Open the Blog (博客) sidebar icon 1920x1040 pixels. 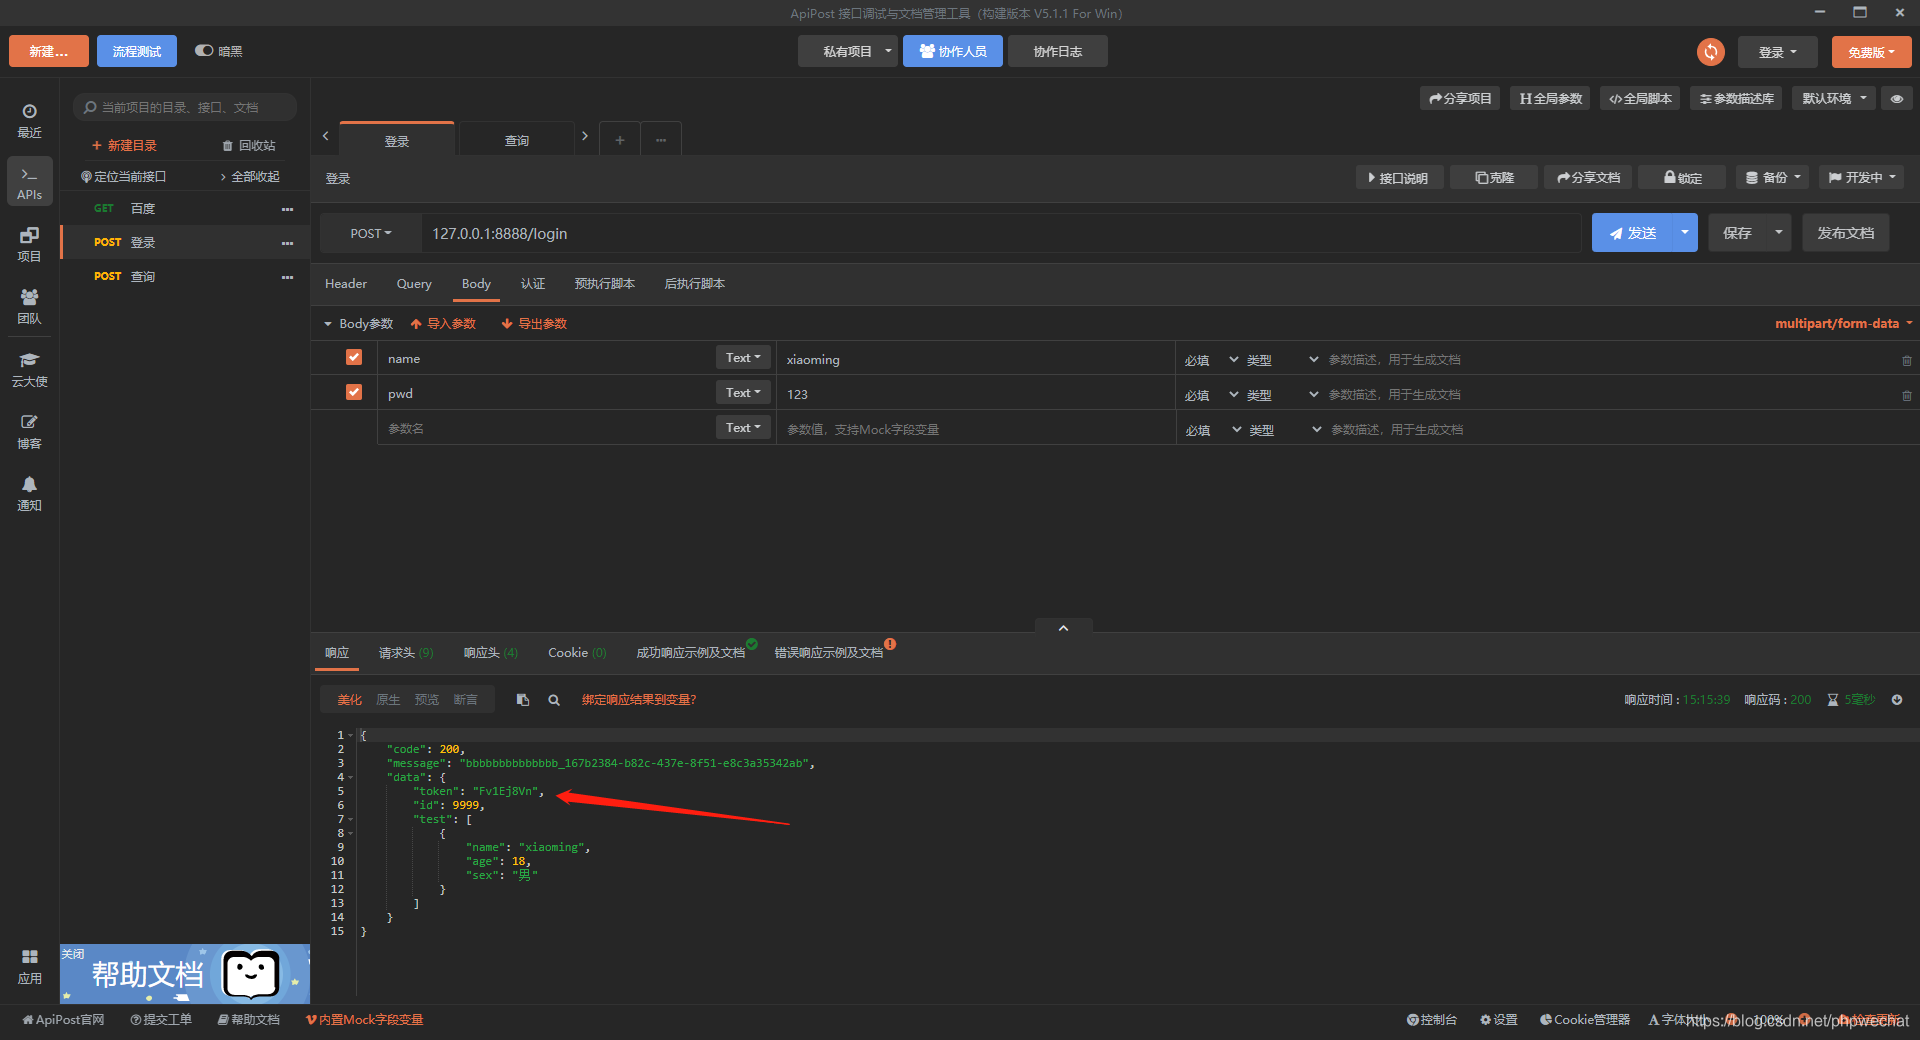(x=29, y=431)
